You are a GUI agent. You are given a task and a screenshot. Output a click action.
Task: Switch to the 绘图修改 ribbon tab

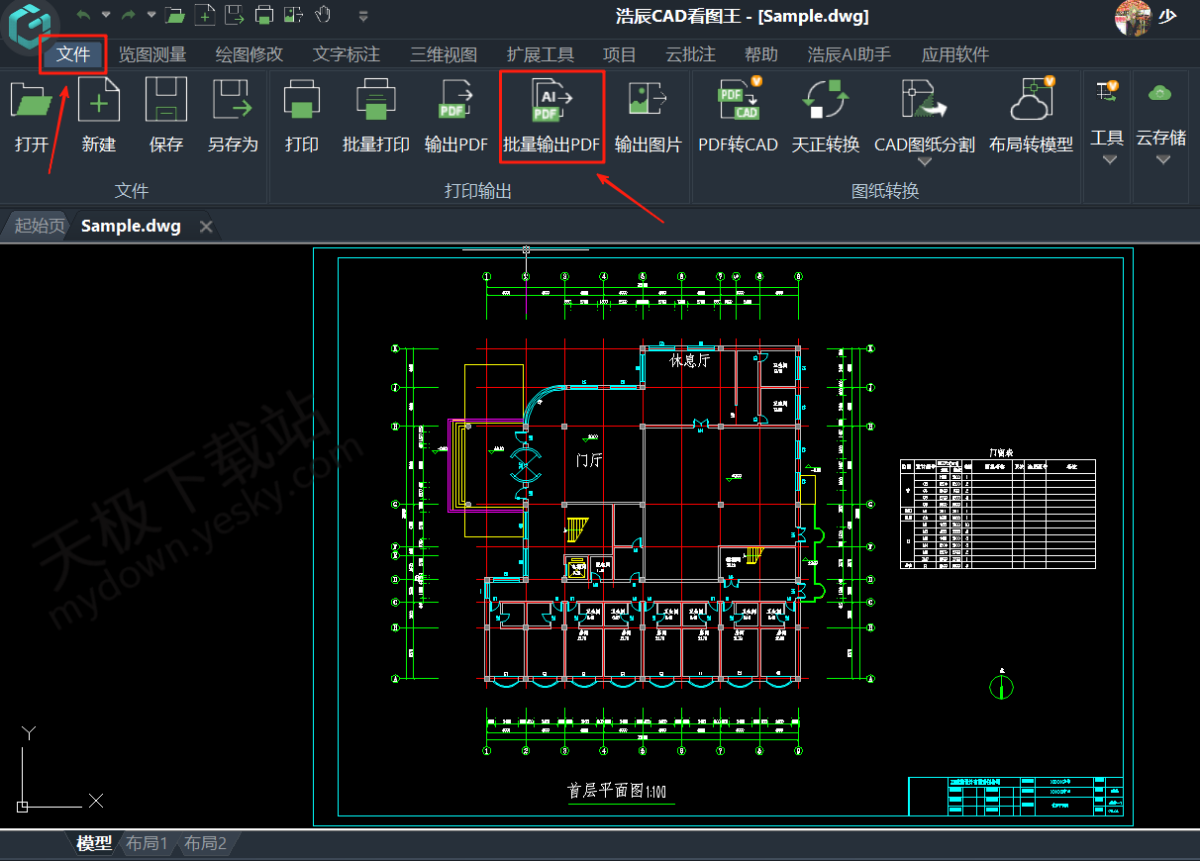pos(249,54)
